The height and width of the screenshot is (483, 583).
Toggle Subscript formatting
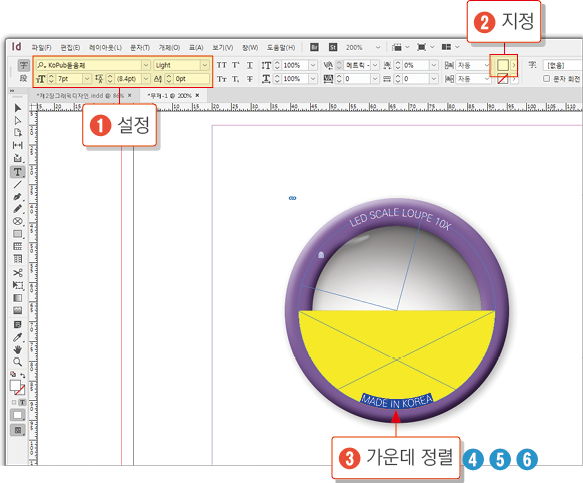point(236,79)
